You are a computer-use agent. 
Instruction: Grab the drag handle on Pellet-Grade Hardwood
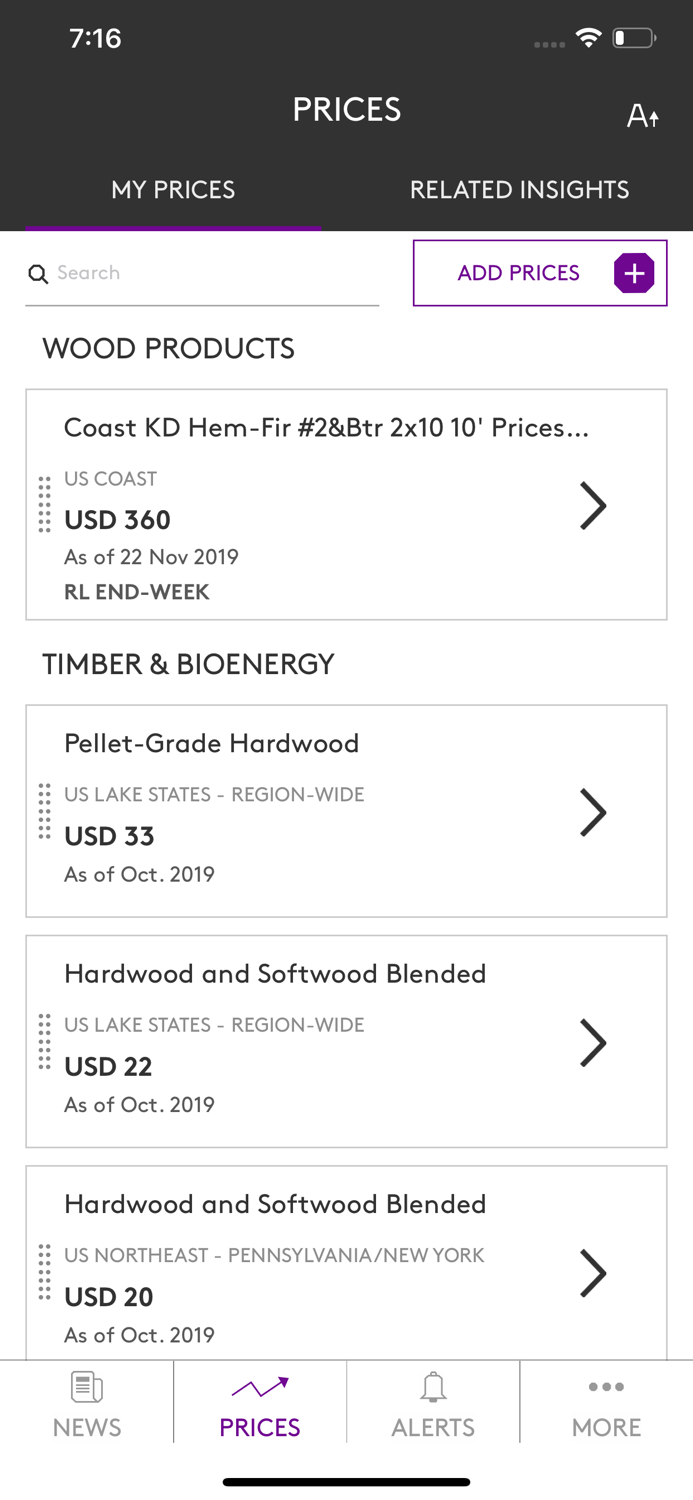point(44,812)
